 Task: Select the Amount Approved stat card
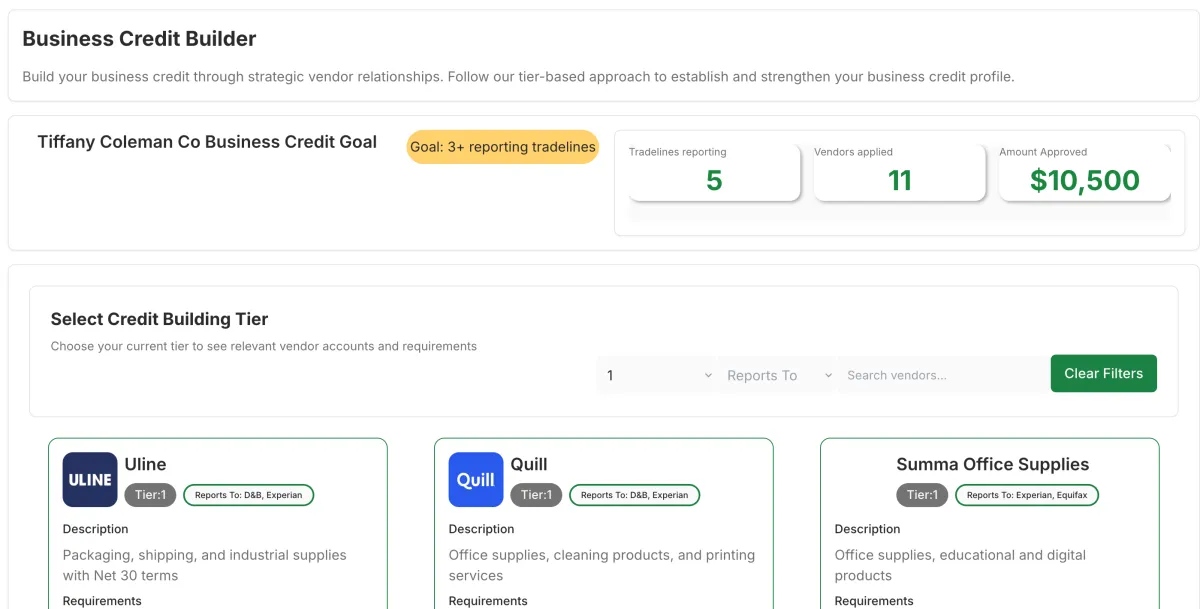(1084, 172)
